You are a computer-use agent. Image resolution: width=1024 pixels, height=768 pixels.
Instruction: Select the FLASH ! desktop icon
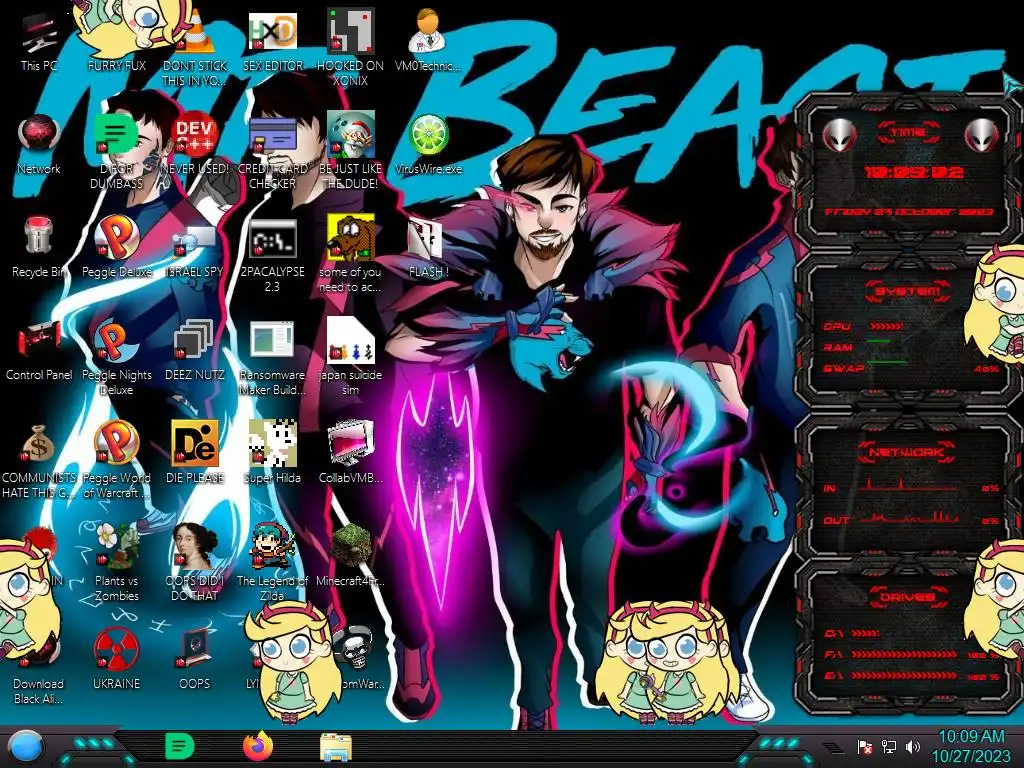pyautogui.click(x=428, y=247)
